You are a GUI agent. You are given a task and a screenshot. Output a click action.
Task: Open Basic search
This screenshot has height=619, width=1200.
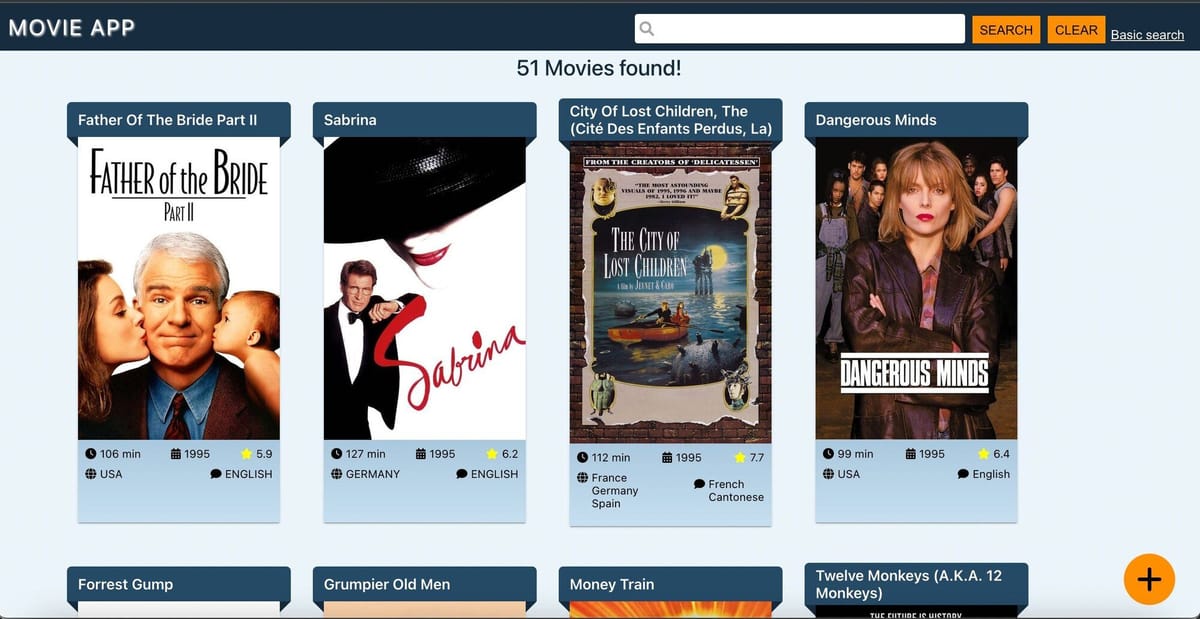[1148, 34]
